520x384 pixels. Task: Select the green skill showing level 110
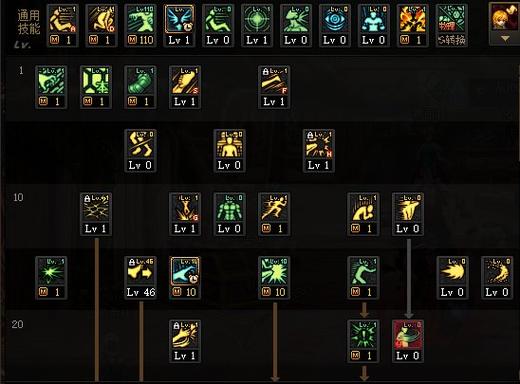pos(140,26)
